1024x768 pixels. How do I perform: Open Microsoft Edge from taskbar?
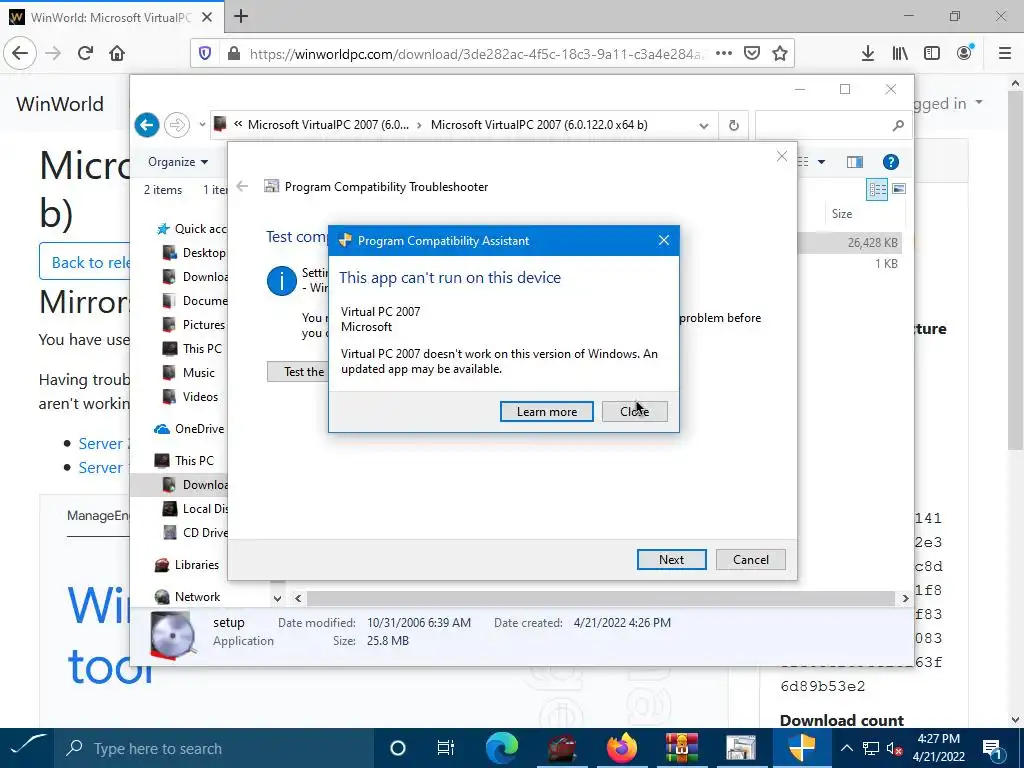pos(502,748)
